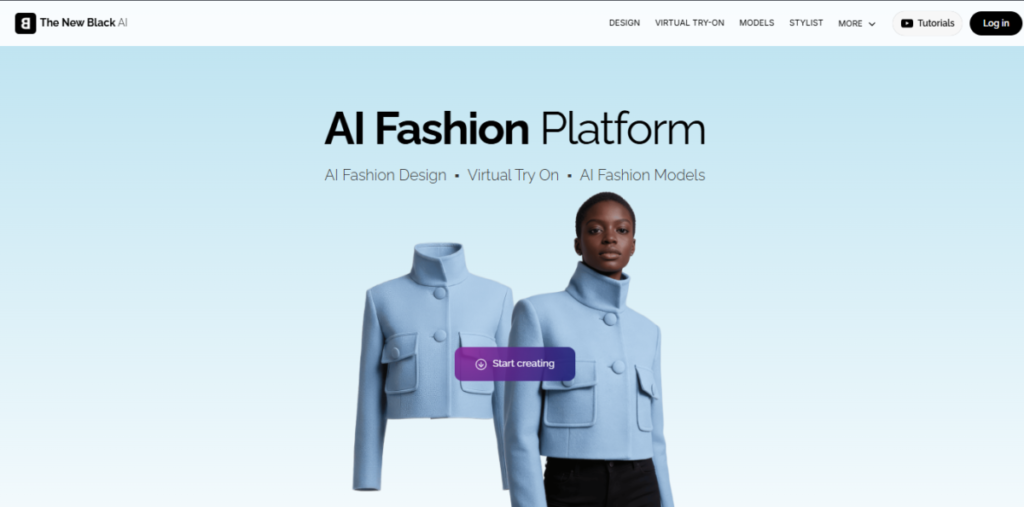Open the VIRTUAL TRY-ON menu item
The image size is (1024, 507).
pyautogui.click(x=690, y=23)
